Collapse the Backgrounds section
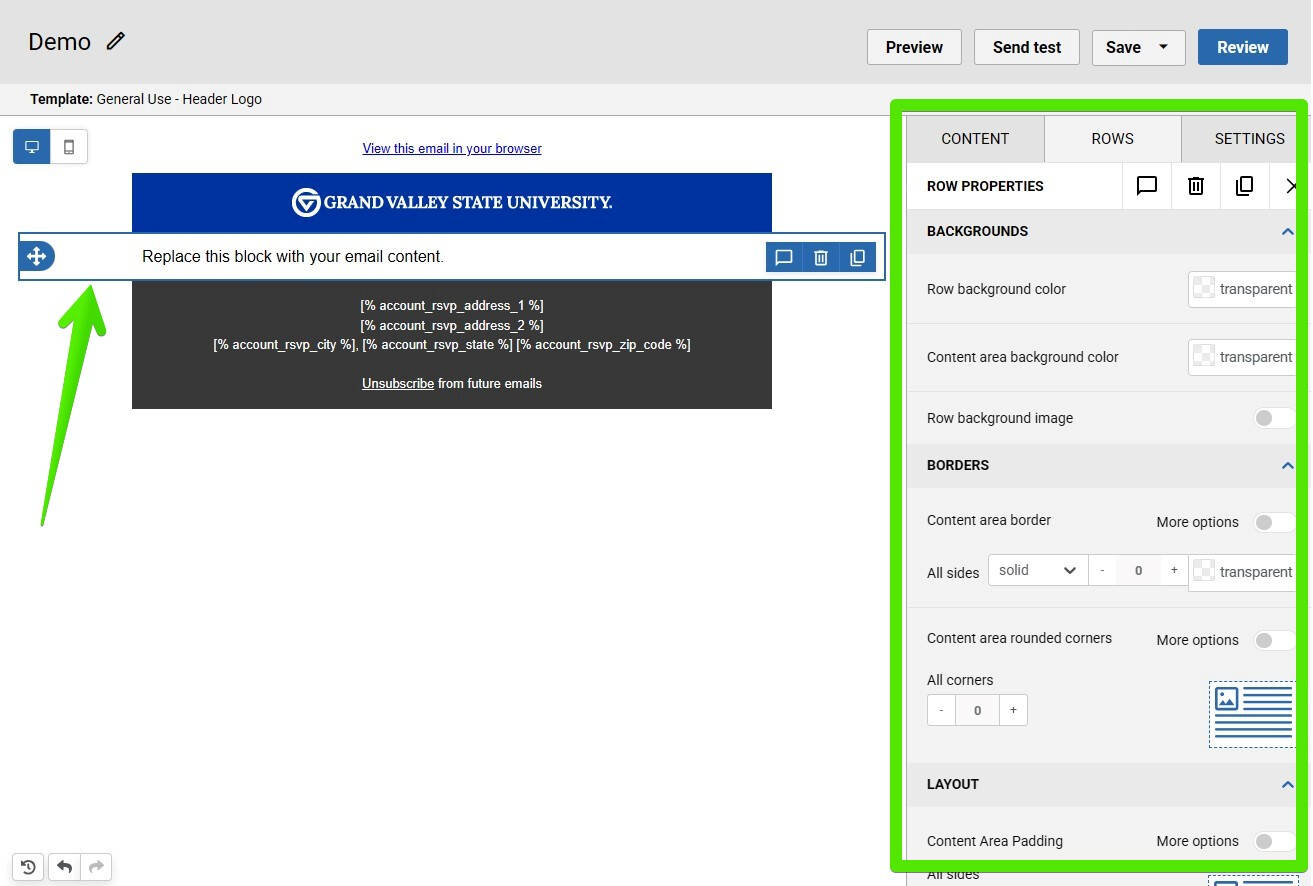1313x886 pixels. pos(1287,231)
